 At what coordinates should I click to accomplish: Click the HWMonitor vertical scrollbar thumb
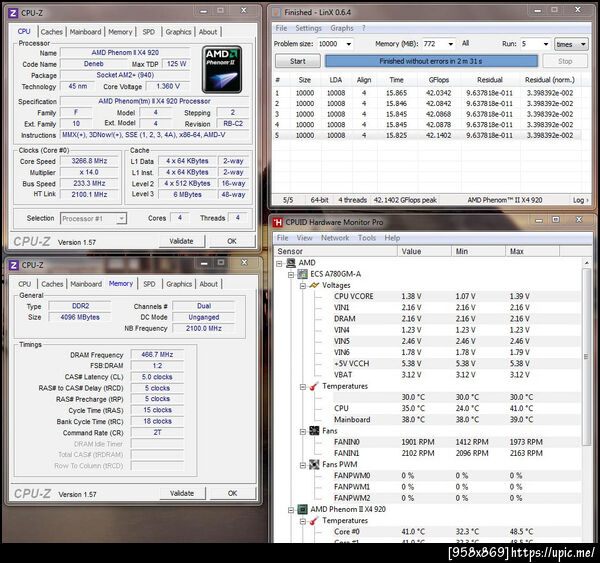point(586,356)
